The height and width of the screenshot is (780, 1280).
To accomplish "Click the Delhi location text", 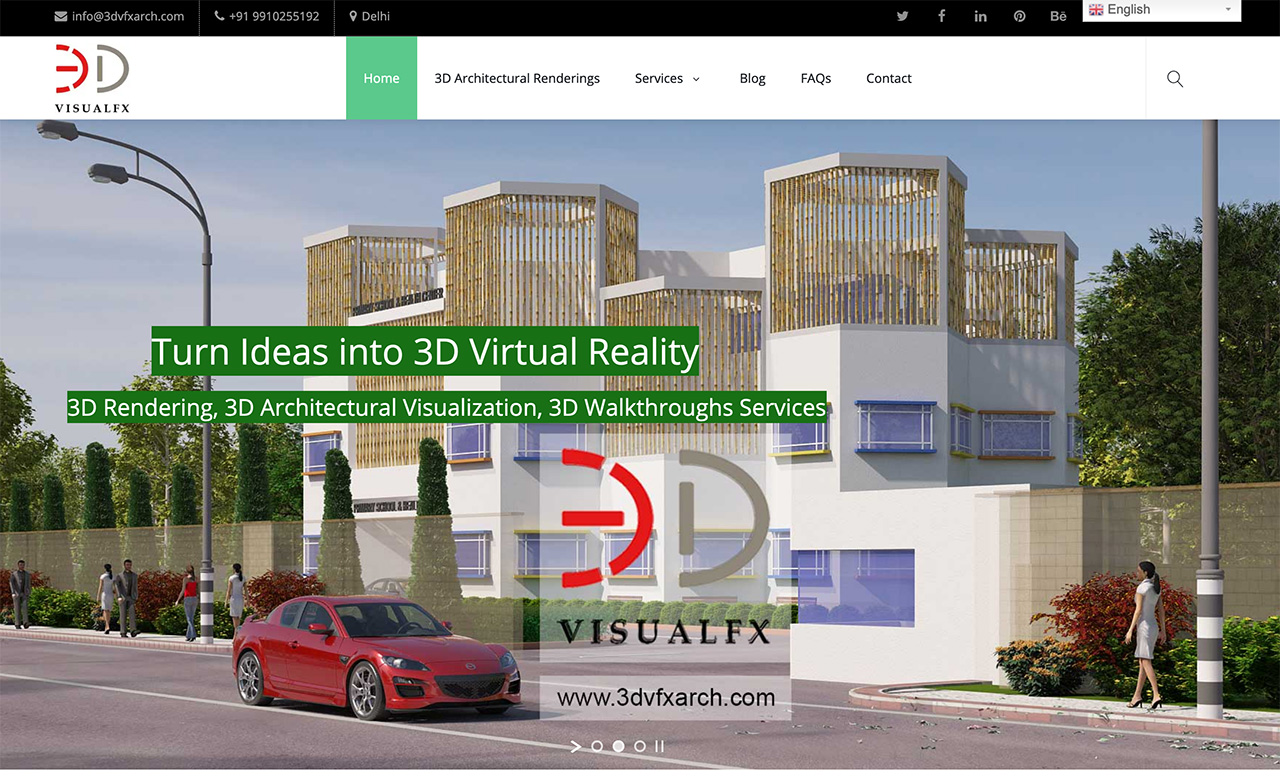I will coord(376,16).
